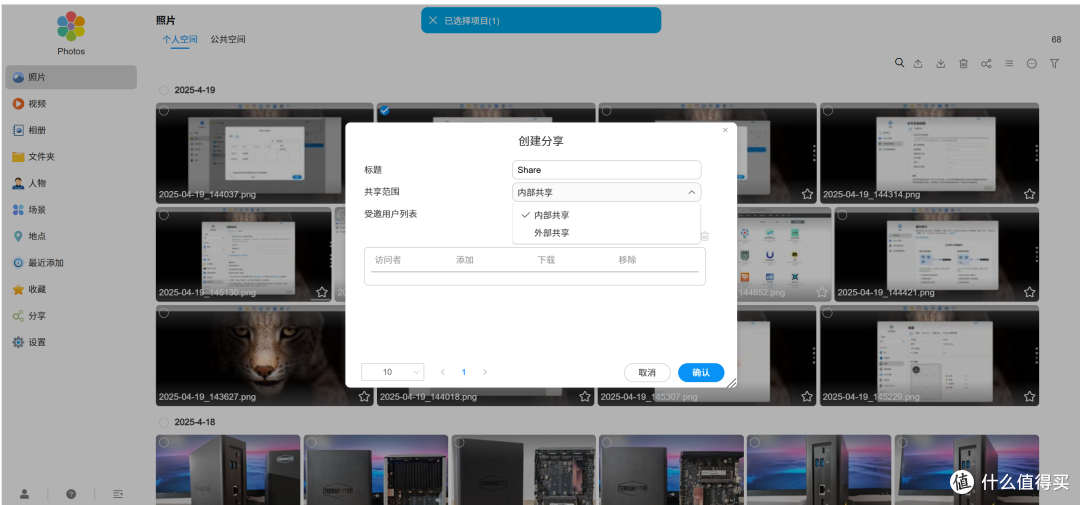
Task: Choose 外部共享 option
Action: (x=606, y=233)
